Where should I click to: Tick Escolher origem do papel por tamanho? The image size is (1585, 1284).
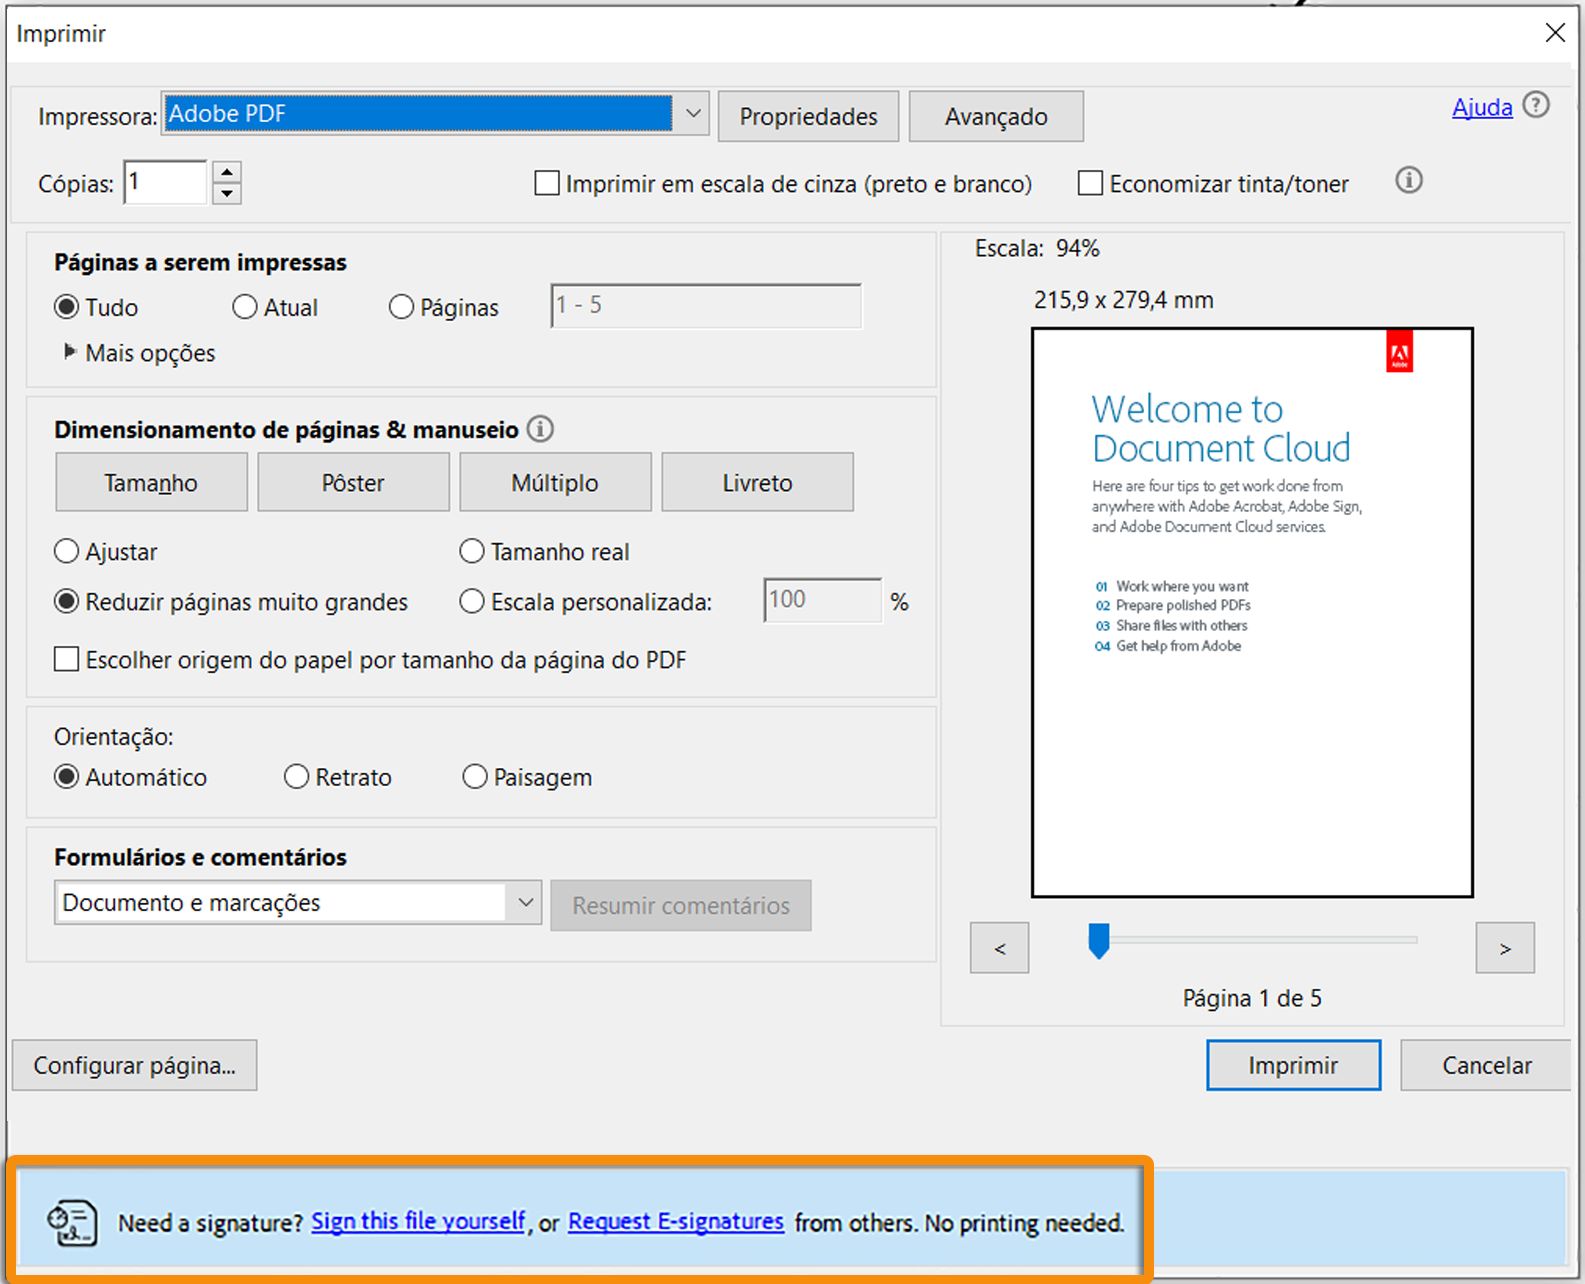tap(66, 659)
